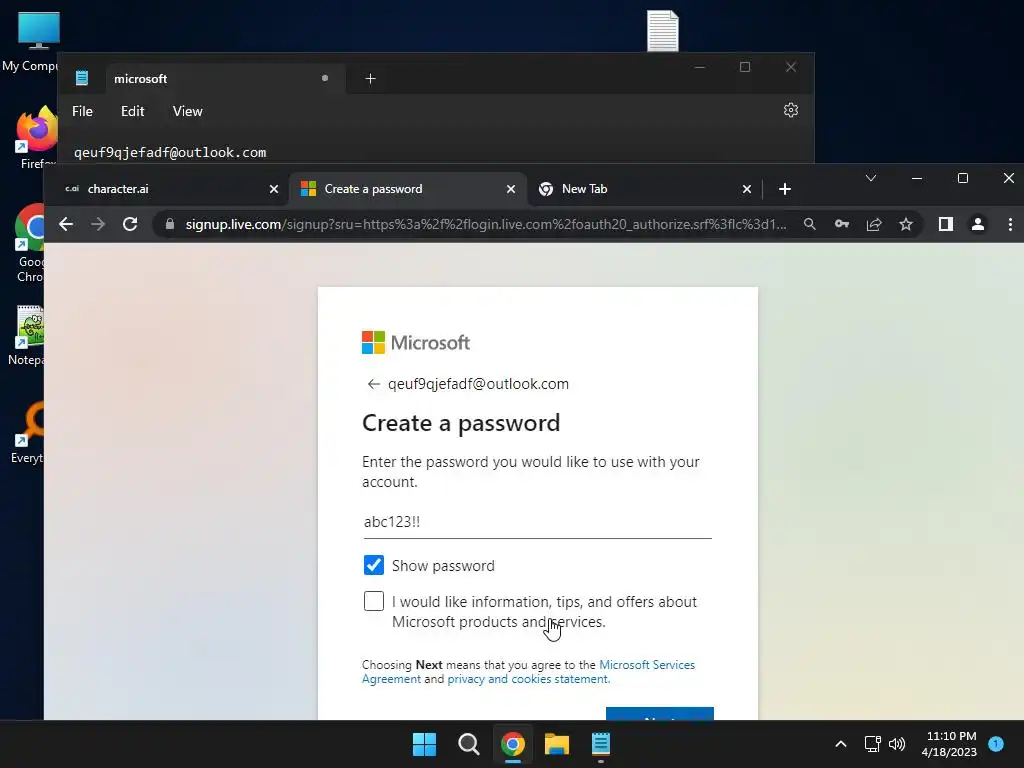Screen dimensions: 1024x768
Task: Open Notepad Edit menu
Action: pos(133,111)
